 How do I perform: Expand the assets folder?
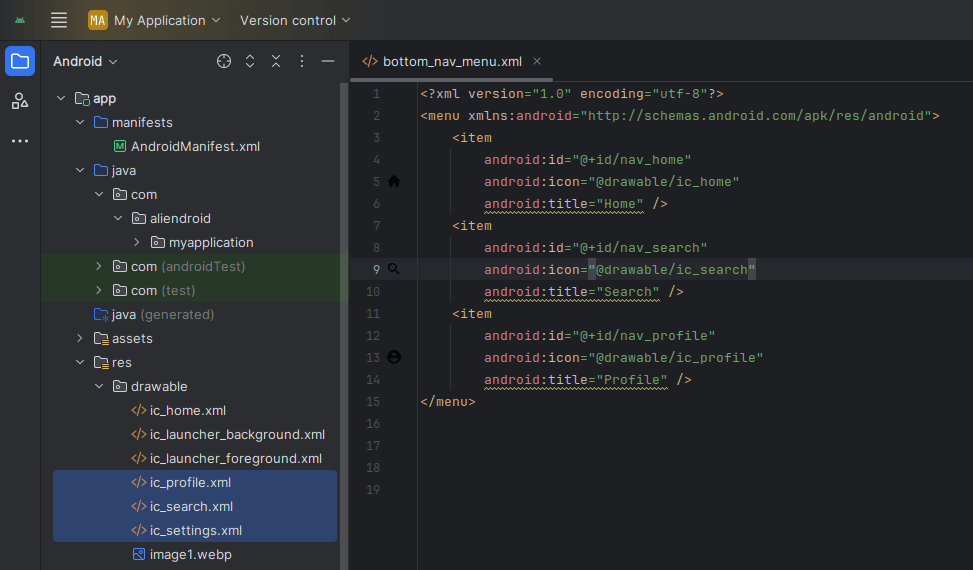(x=80, y=338)
